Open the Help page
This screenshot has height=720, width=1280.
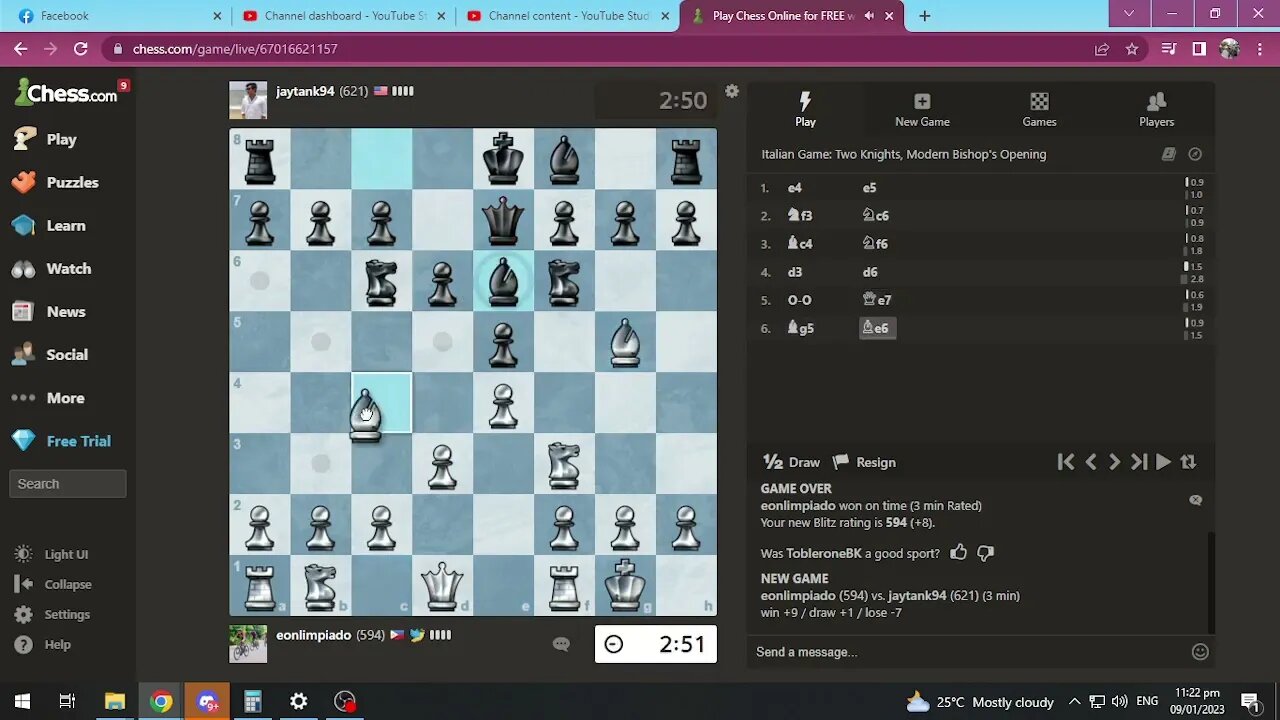click(43, 644)
